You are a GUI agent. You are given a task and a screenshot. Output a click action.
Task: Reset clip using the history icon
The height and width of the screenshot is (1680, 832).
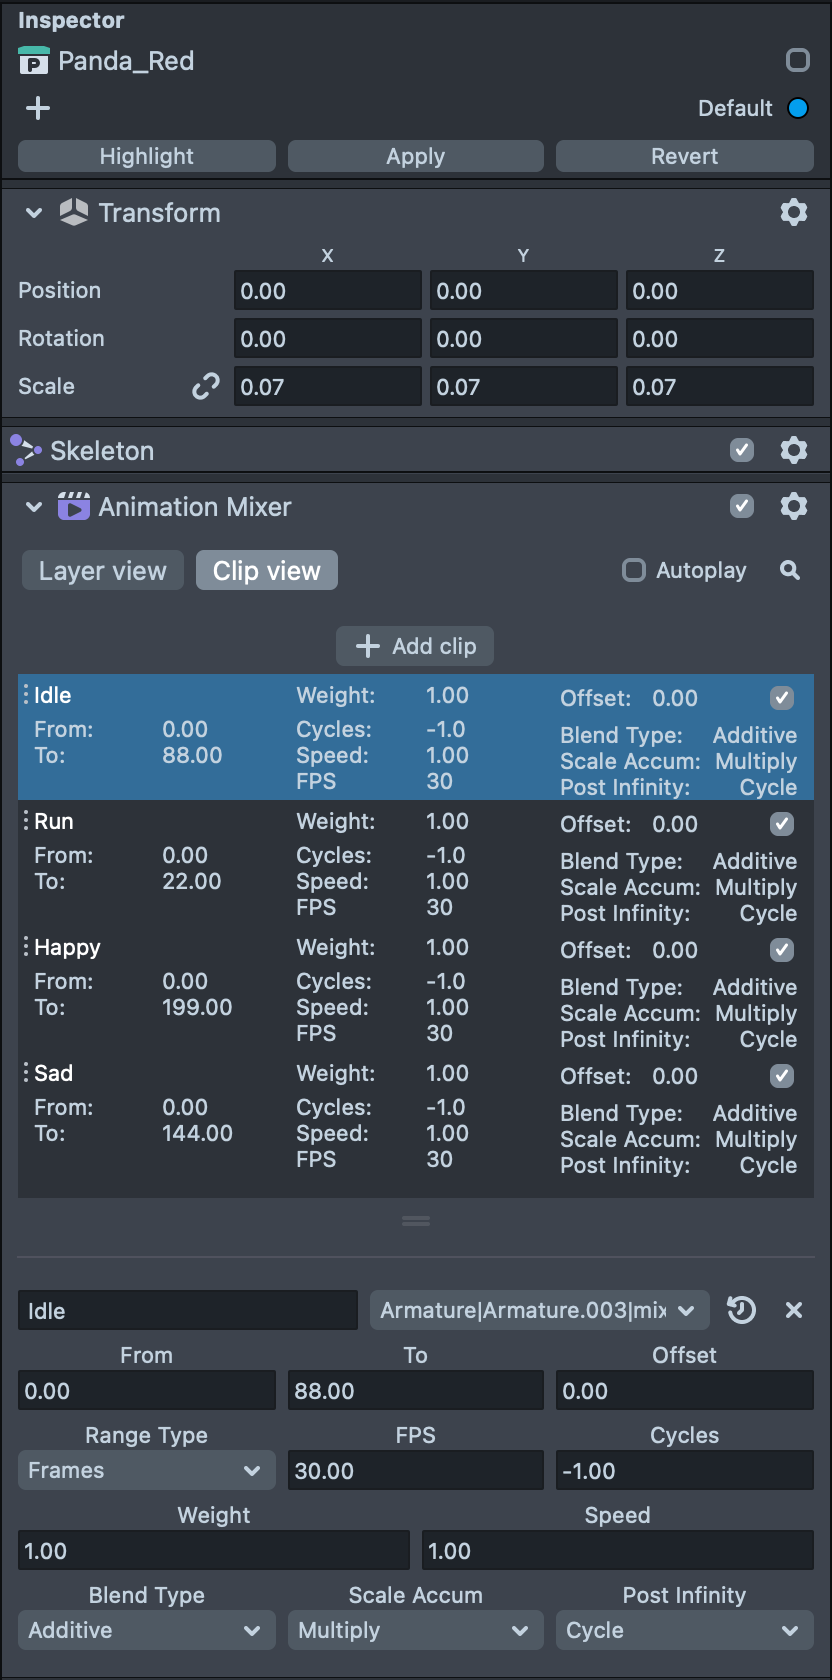point(741,1310)
